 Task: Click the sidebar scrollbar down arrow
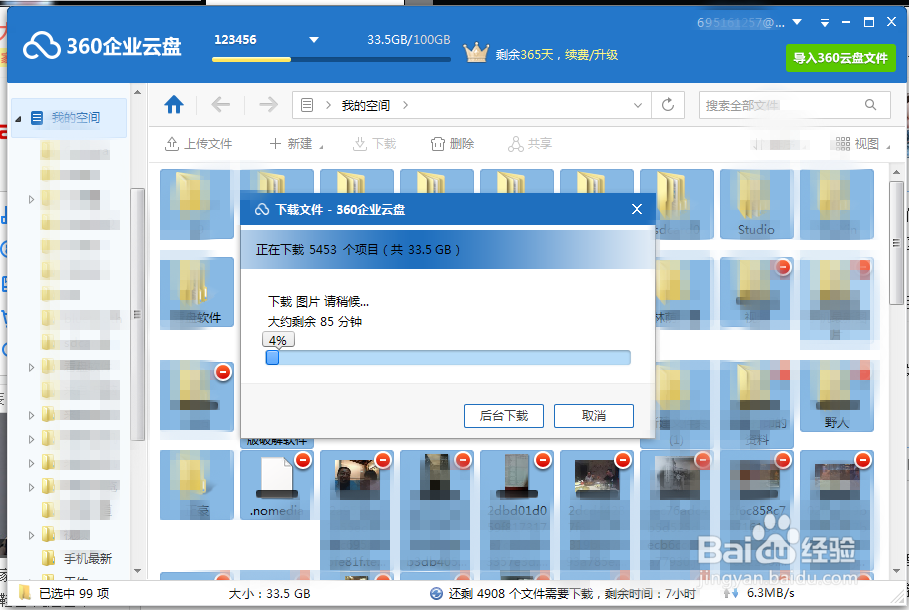pyautogui.click(x=137, y=571)
